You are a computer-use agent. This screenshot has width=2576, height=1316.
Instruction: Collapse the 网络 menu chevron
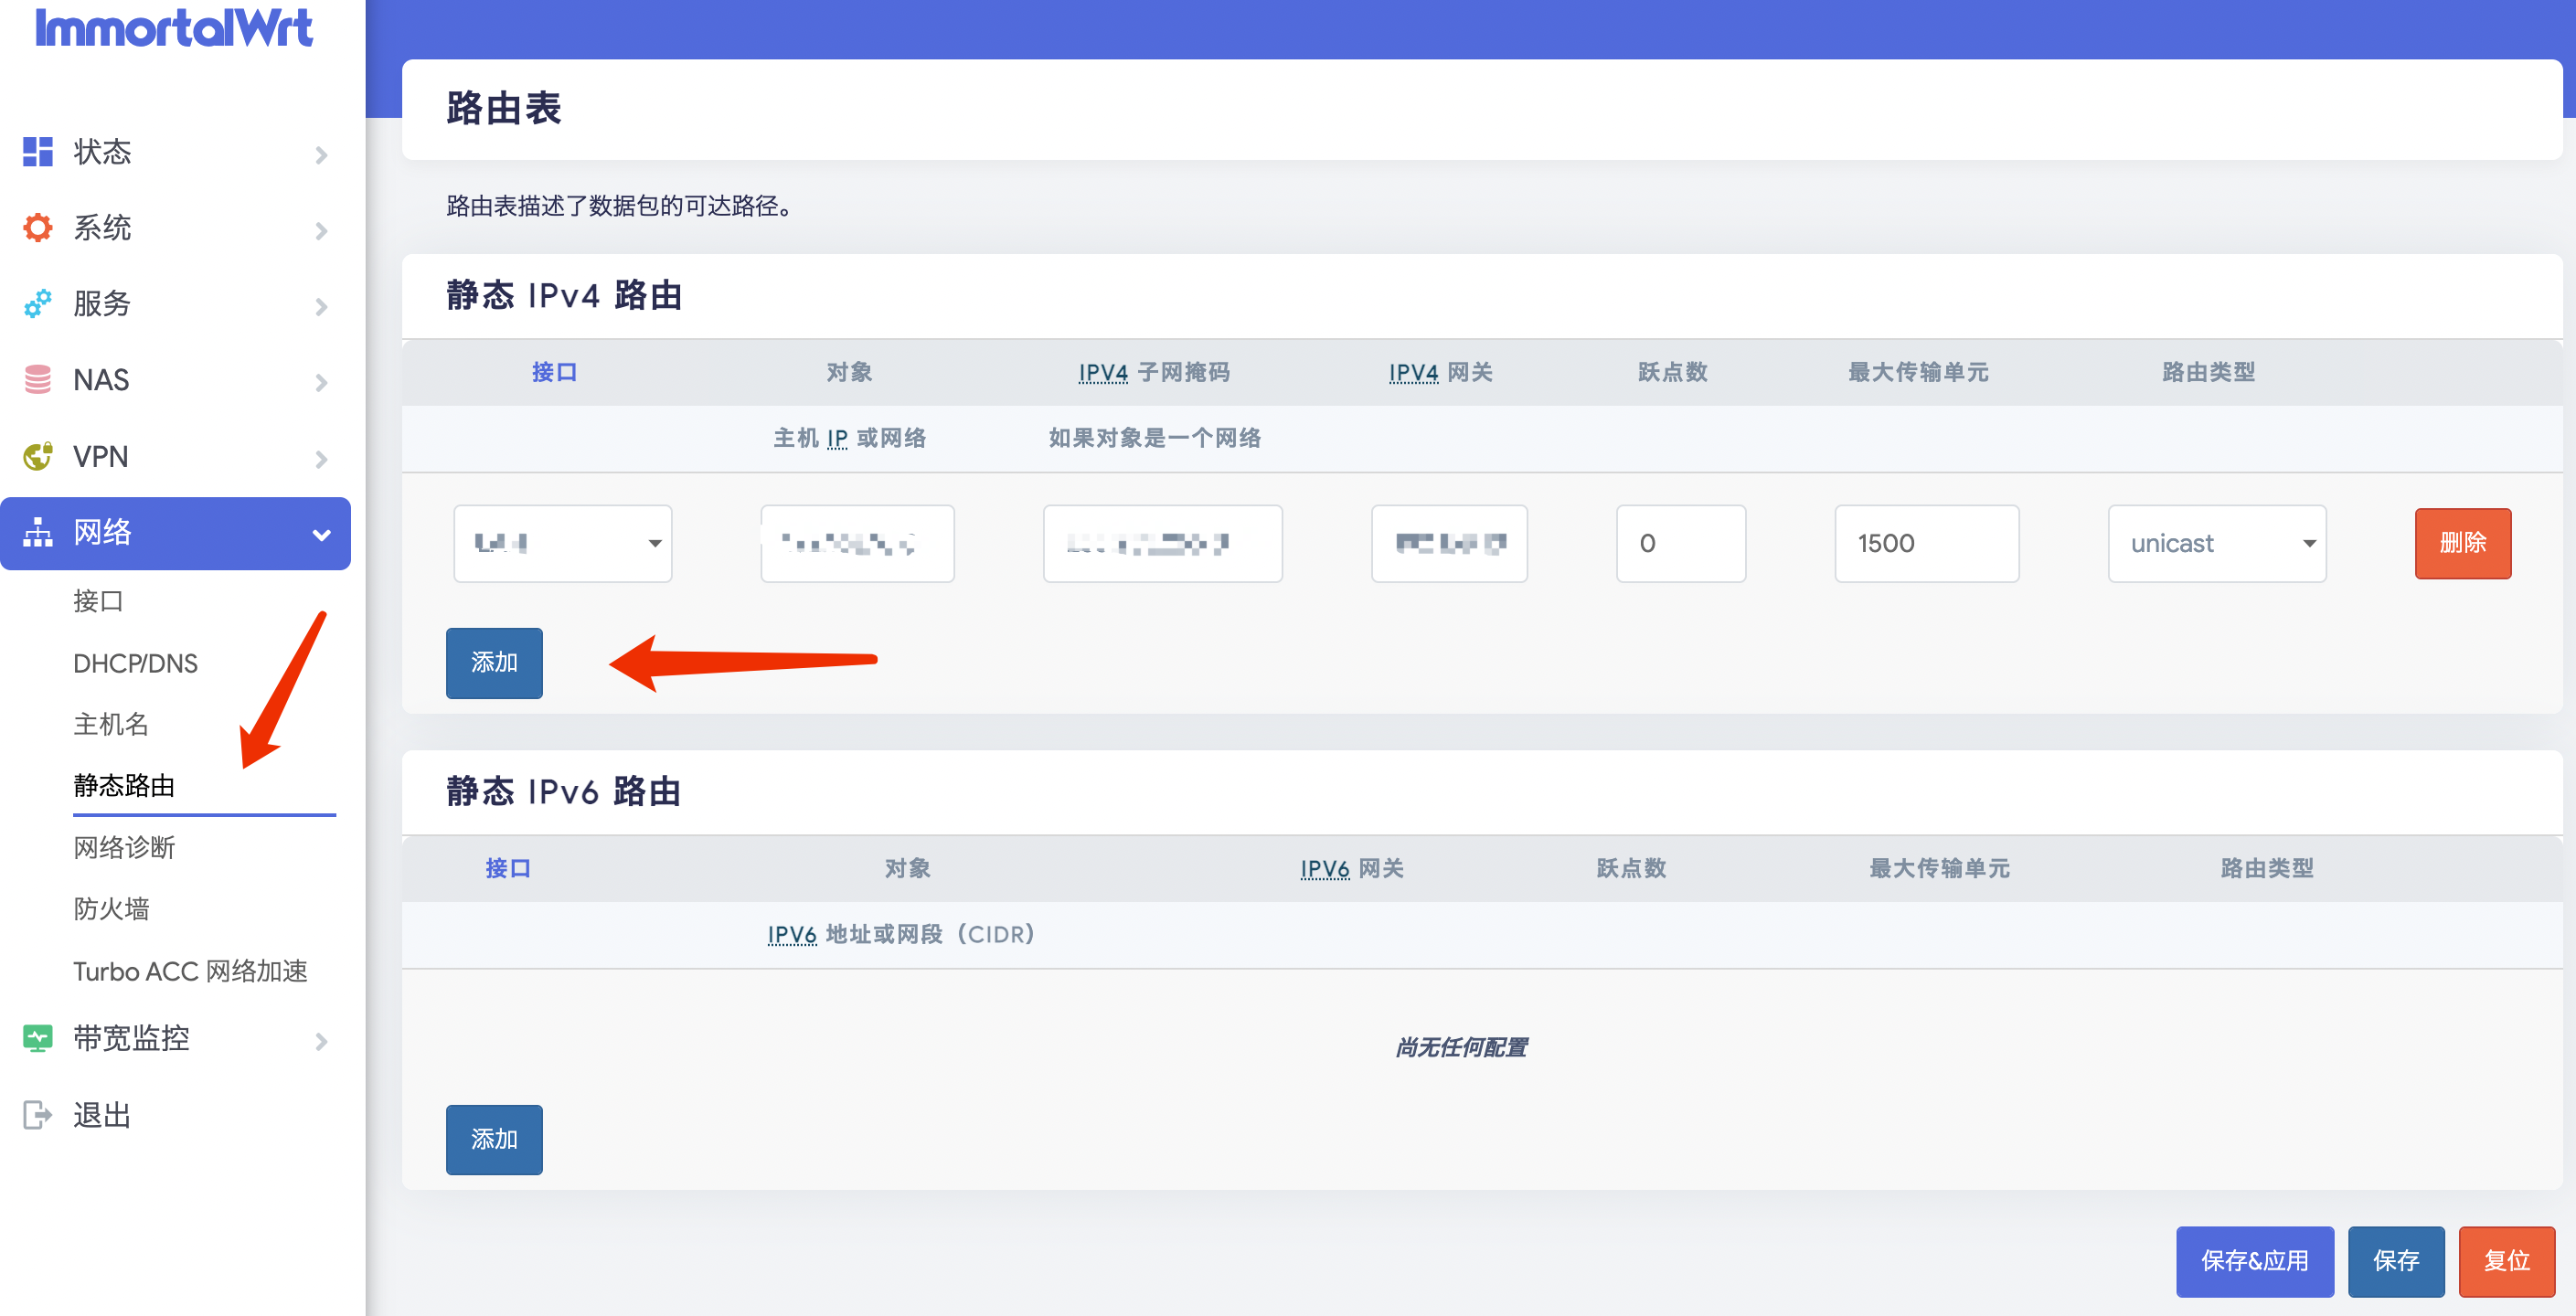321,535
